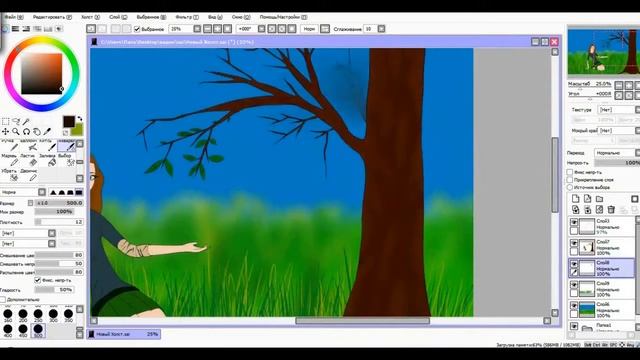Hide layer Слой3 with eye icon
This screenshot has height=360, width=640.
(x=574, y=222)
